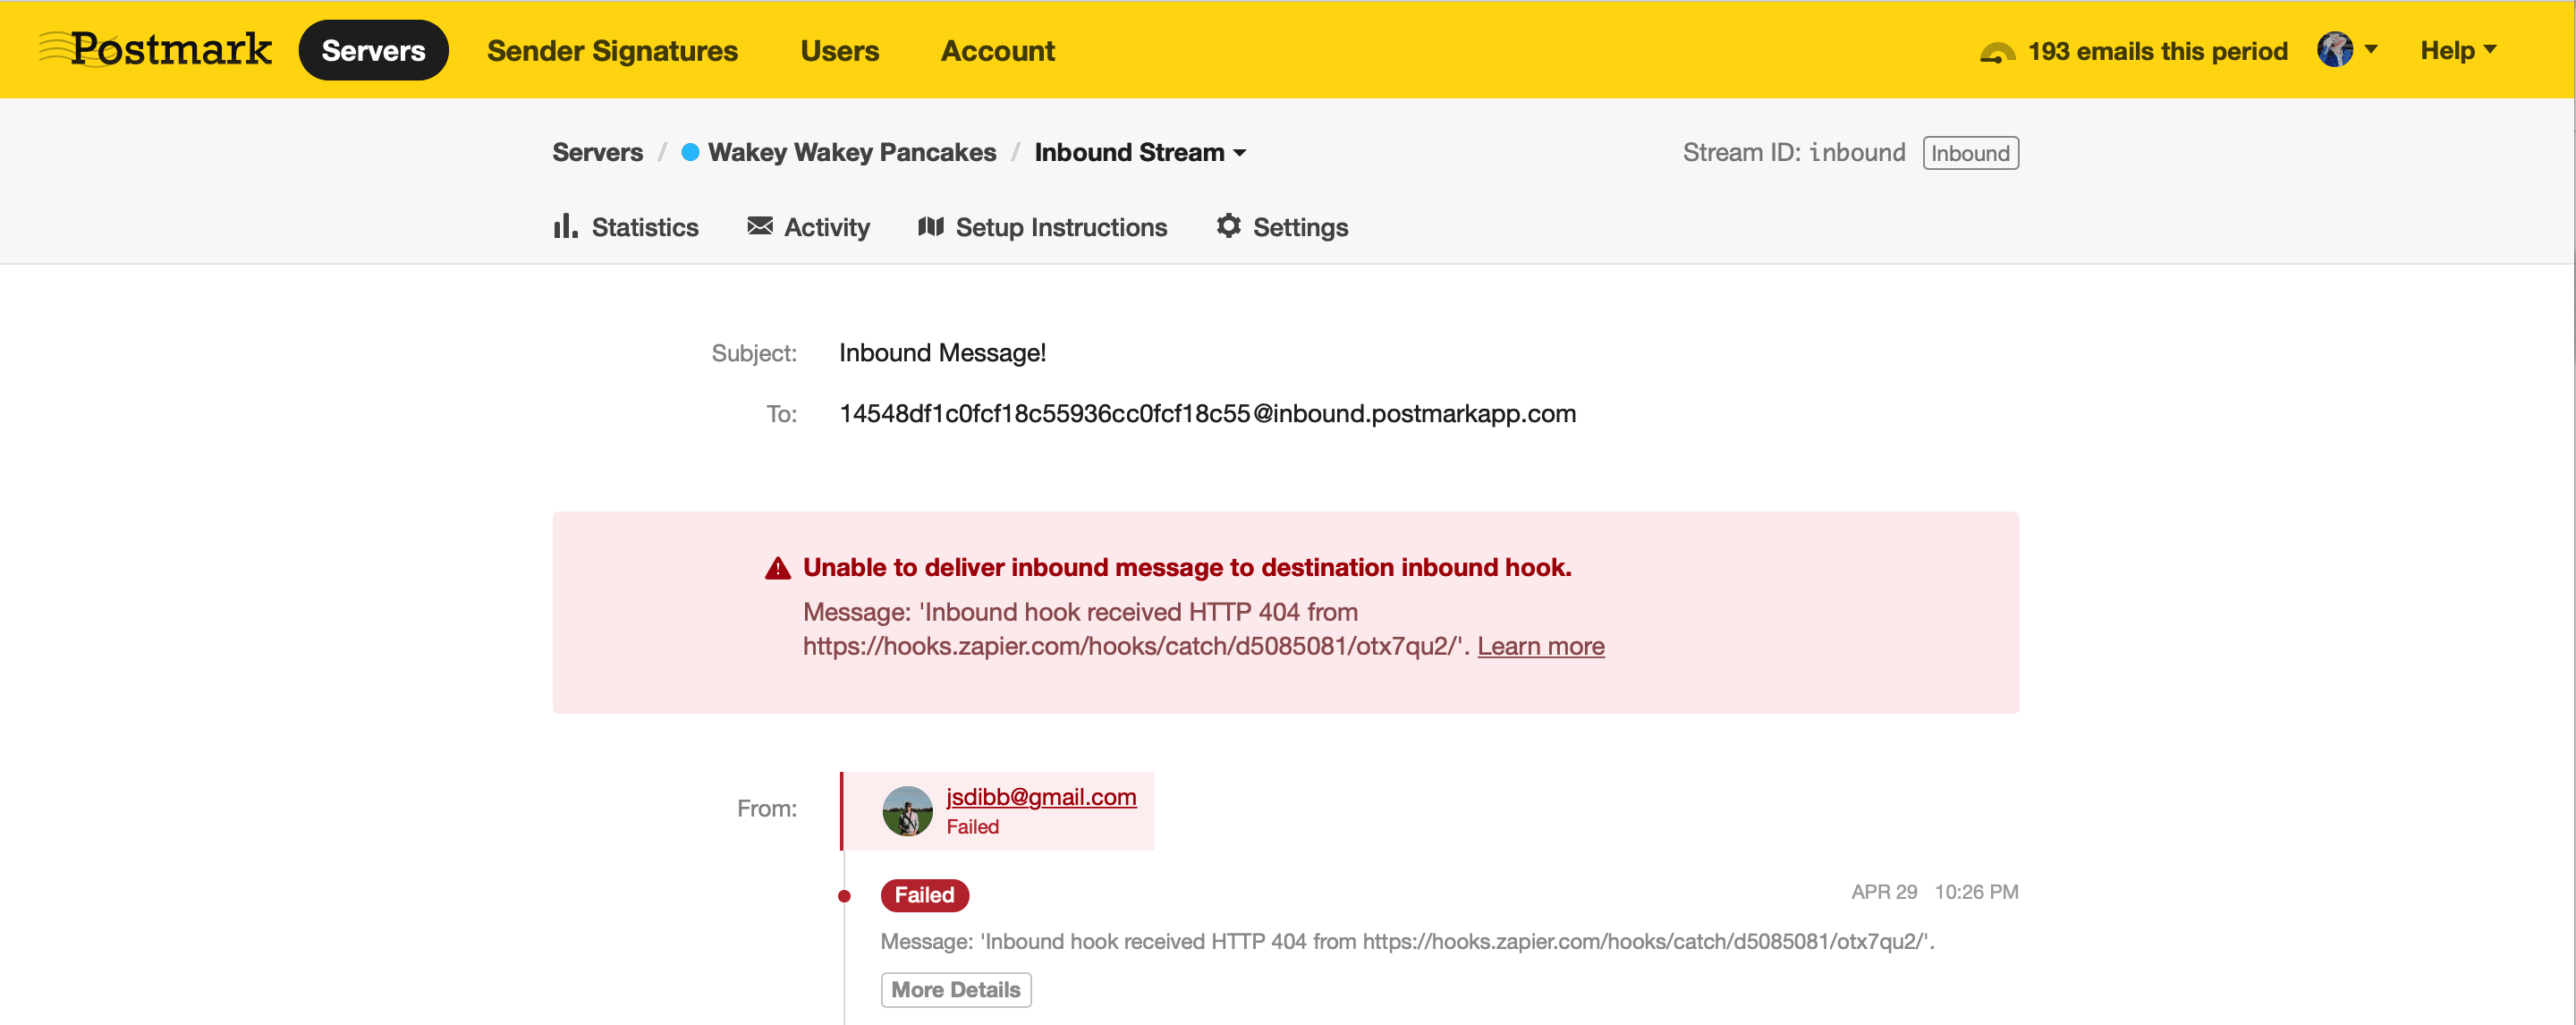View 193 emails this period usage
This screenshot has width=2576, height=1025.
click(2157, 51)
